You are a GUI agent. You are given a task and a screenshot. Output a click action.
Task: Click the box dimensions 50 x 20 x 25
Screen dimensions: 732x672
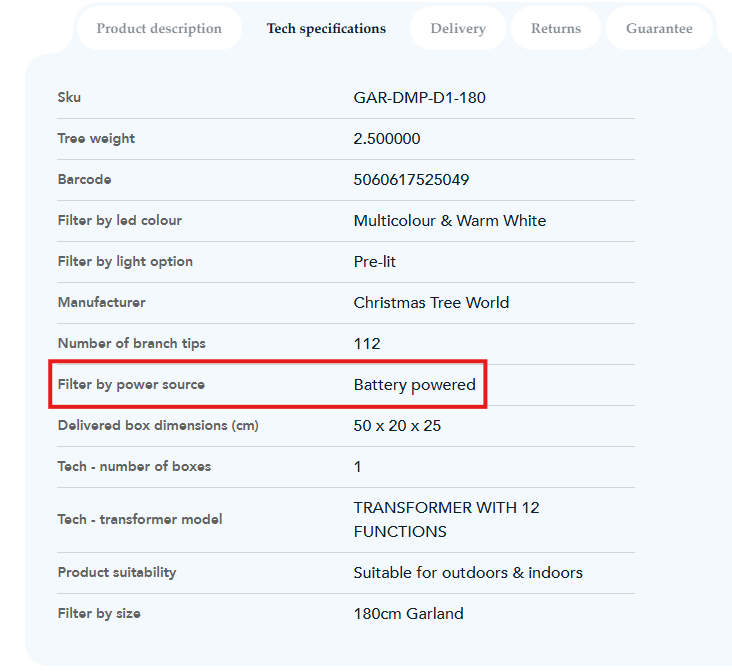click(x=397, y=426)
